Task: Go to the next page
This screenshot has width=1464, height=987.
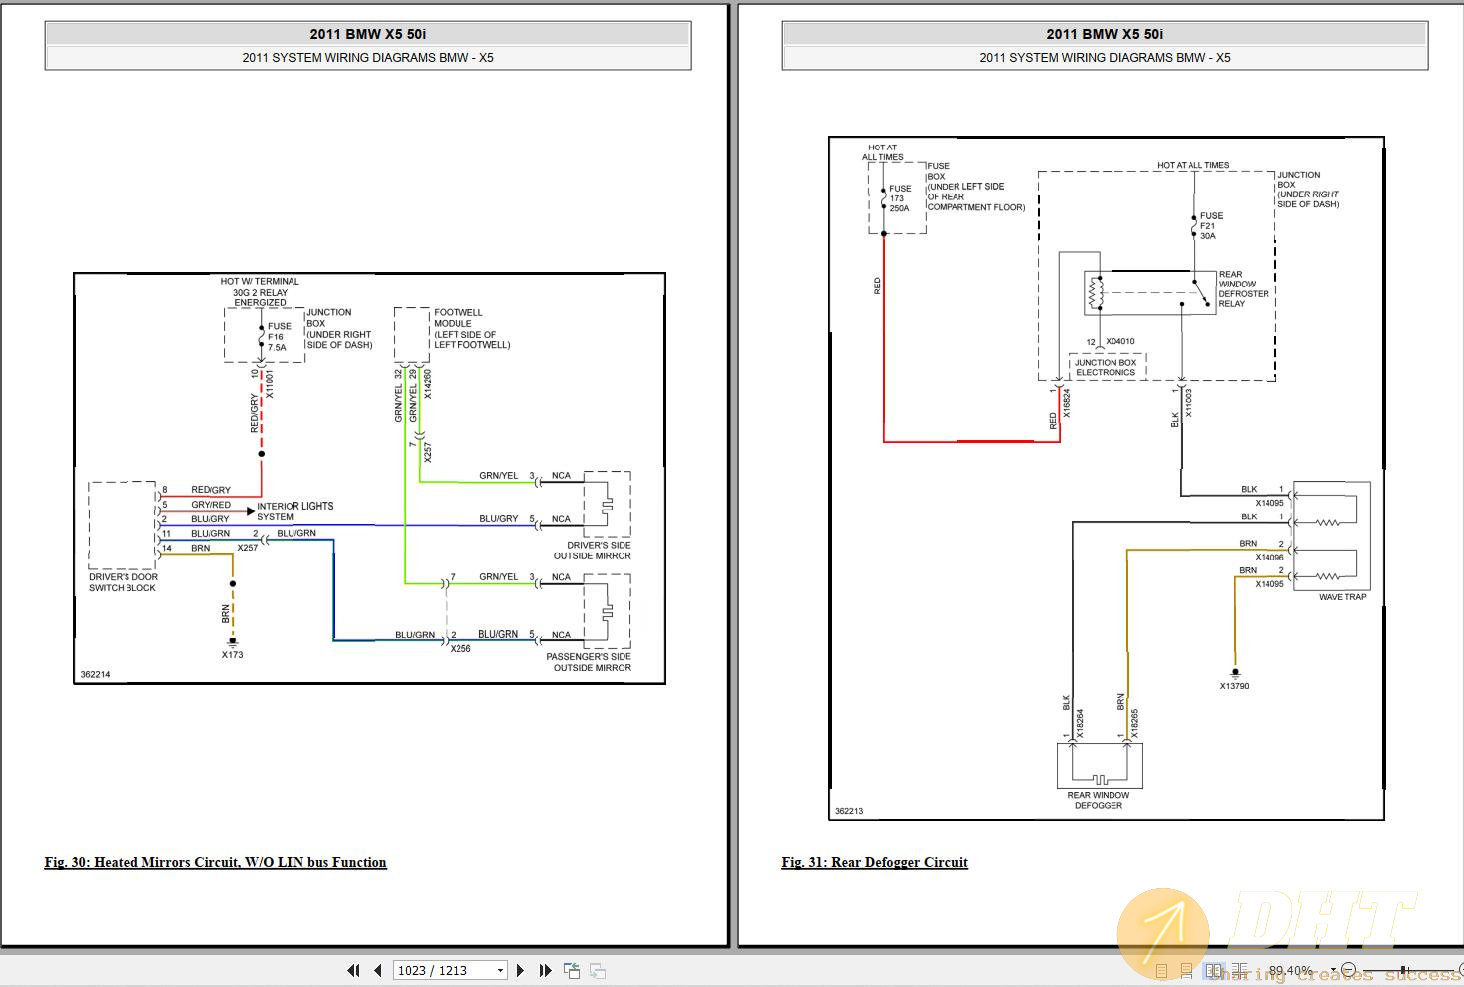Action: 520,970
